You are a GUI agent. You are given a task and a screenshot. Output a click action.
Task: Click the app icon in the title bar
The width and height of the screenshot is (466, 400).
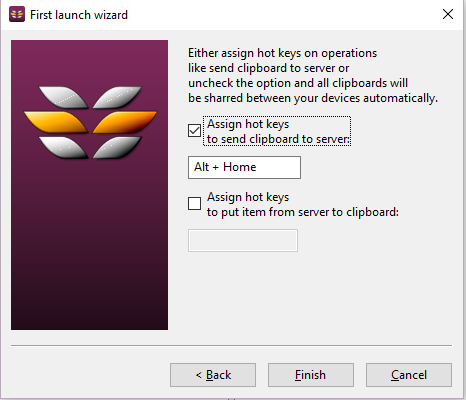[x=17, y=14]
